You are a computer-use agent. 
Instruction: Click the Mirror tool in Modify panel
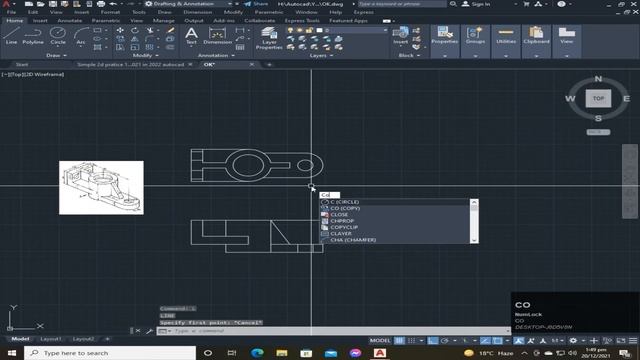(x=135, y=39)
